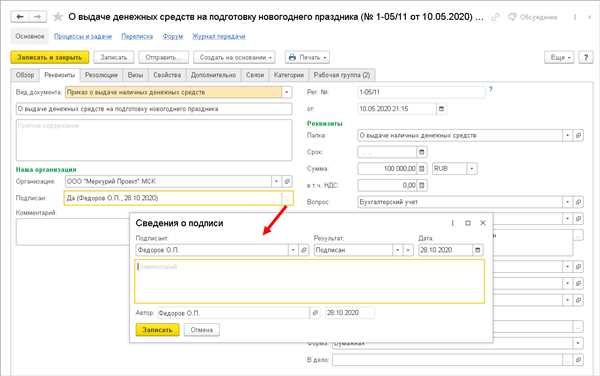Open calendar for Дата in signature dialog

(478, 250)
